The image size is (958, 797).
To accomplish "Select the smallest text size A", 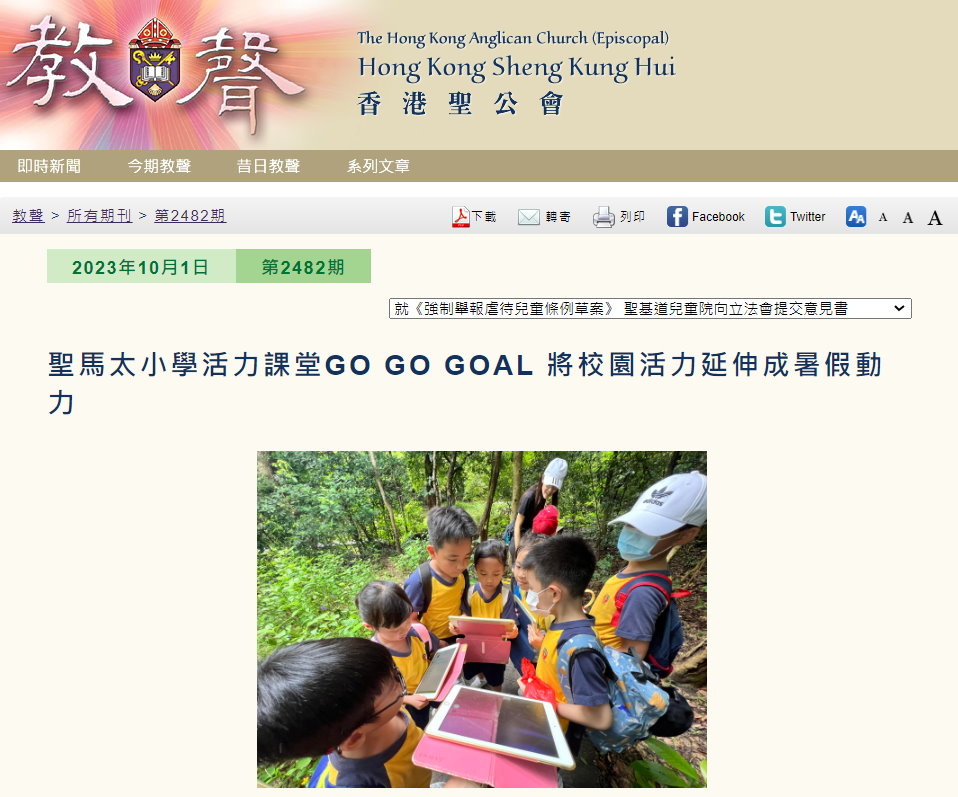I will (x=883, y=217).
